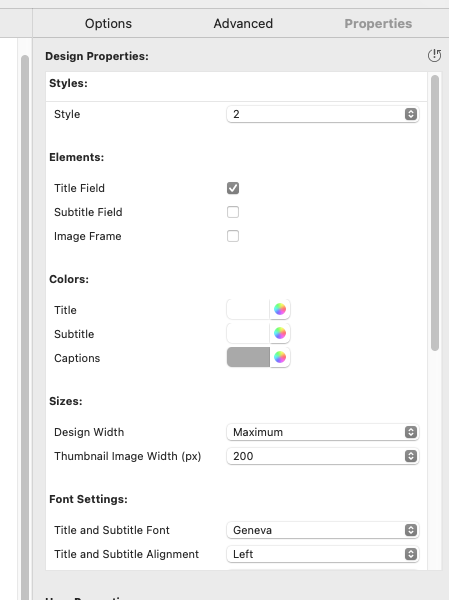Click the Style dropdown stepper arrows
The width and height of the screenshot is (449, 600).
[x=411, y=114]
